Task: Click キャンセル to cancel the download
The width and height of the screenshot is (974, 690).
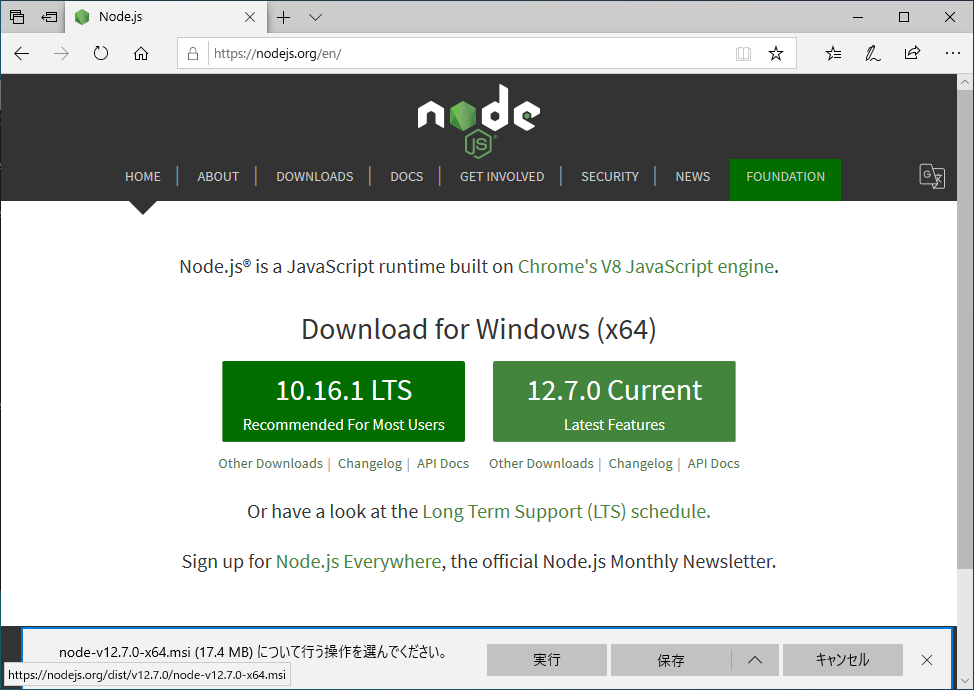Action: (x=842, y=660)
